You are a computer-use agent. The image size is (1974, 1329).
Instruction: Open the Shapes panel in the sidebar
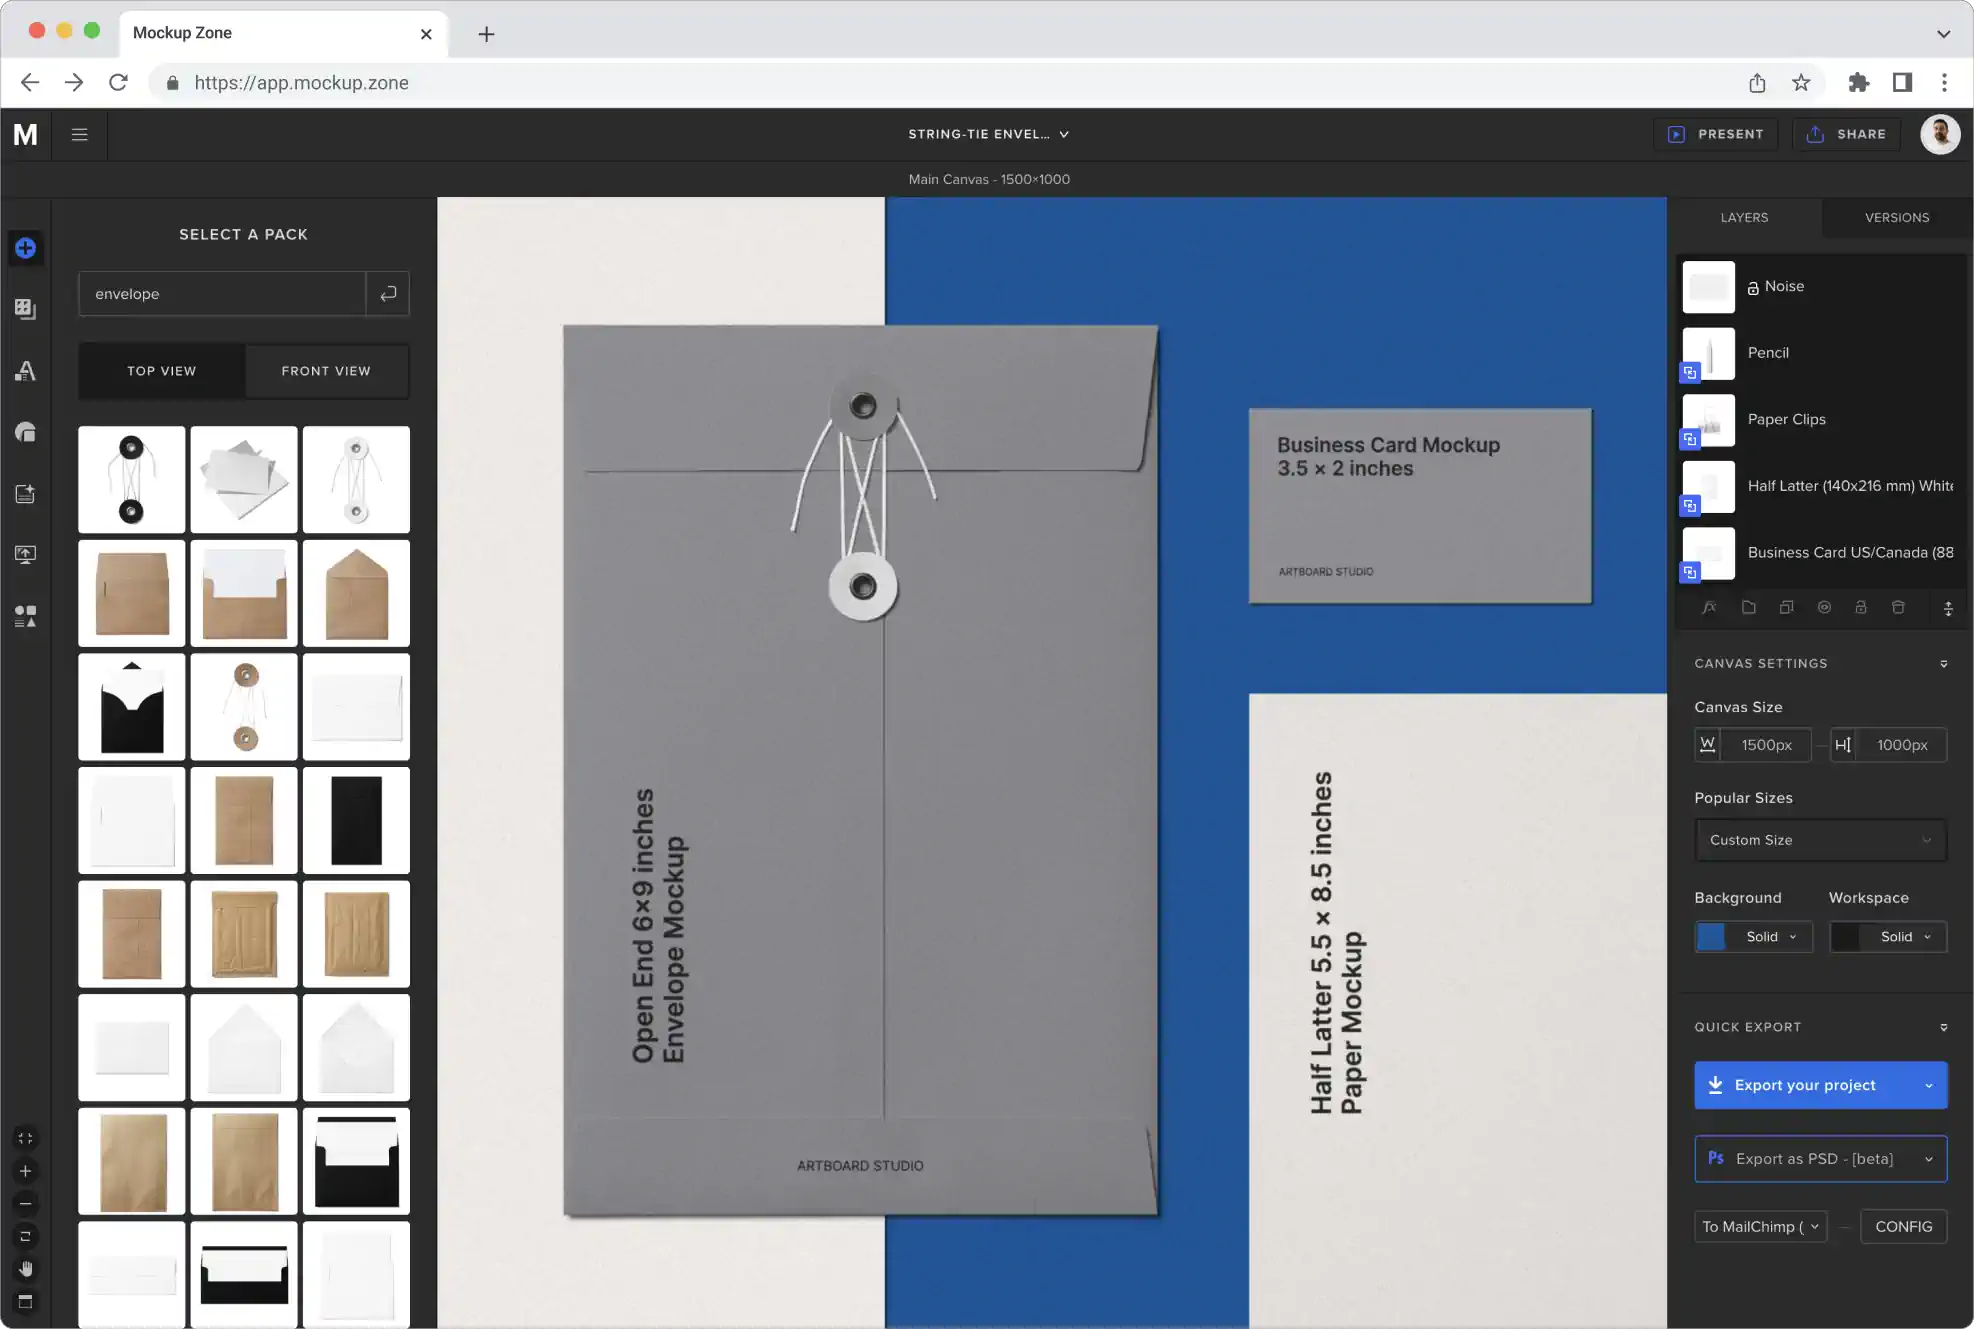(25, 432)
